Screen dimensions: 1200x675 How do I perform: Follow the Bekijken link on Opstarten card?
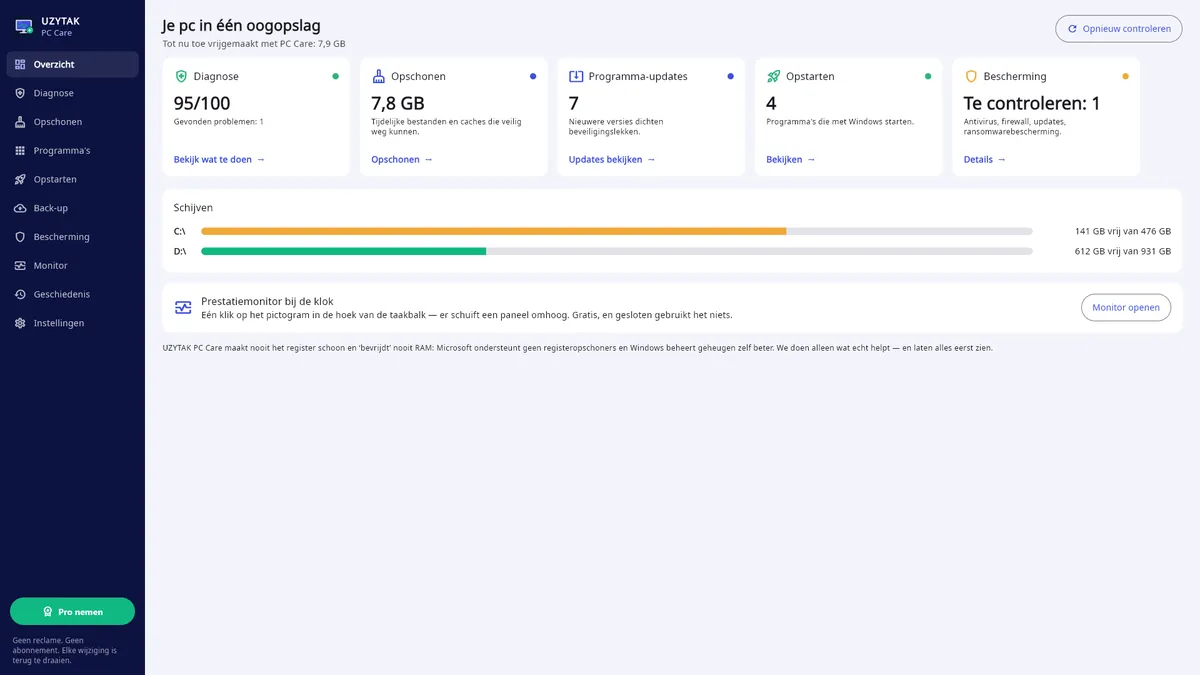[791, 159]
